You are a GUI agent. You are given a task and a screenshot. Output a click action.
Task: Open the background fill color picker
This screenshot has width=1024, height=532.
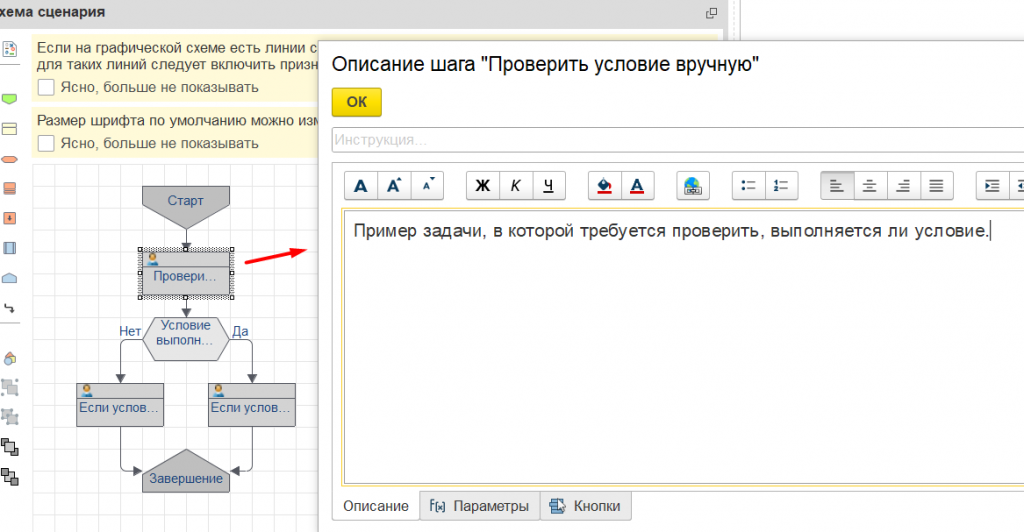point(605,186)
